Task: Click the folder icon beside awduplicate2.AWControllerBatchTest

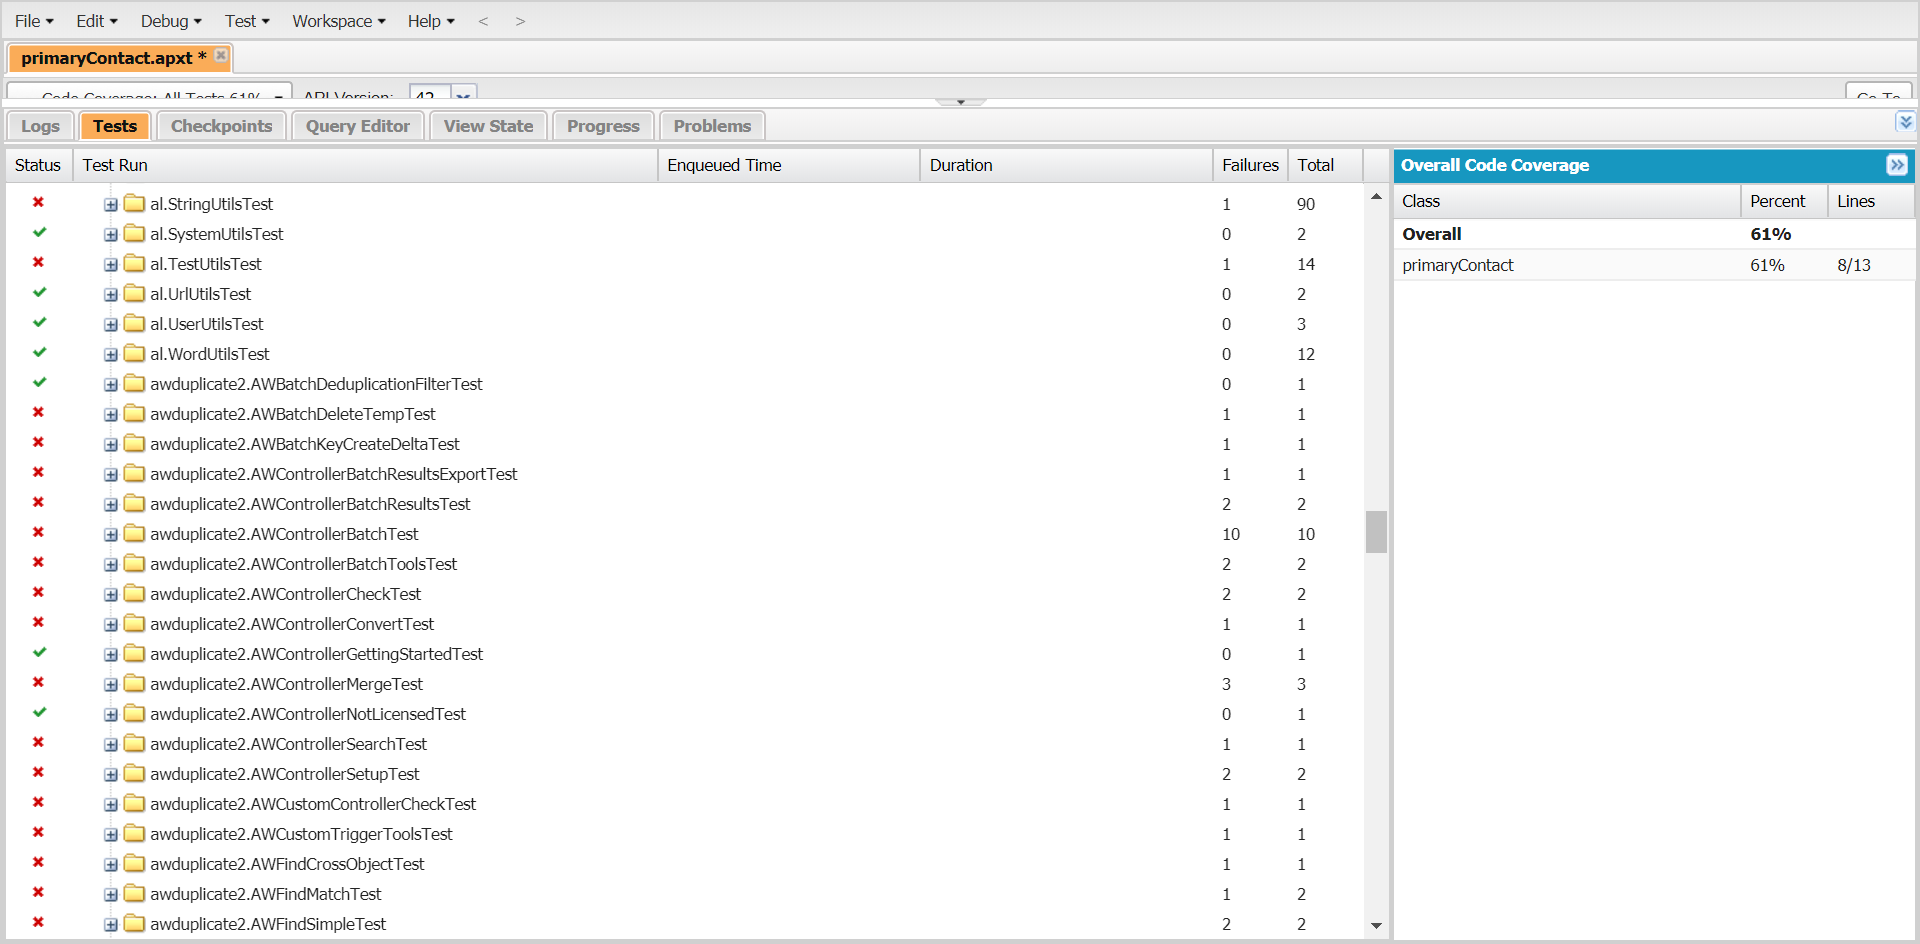Action: 134,534
